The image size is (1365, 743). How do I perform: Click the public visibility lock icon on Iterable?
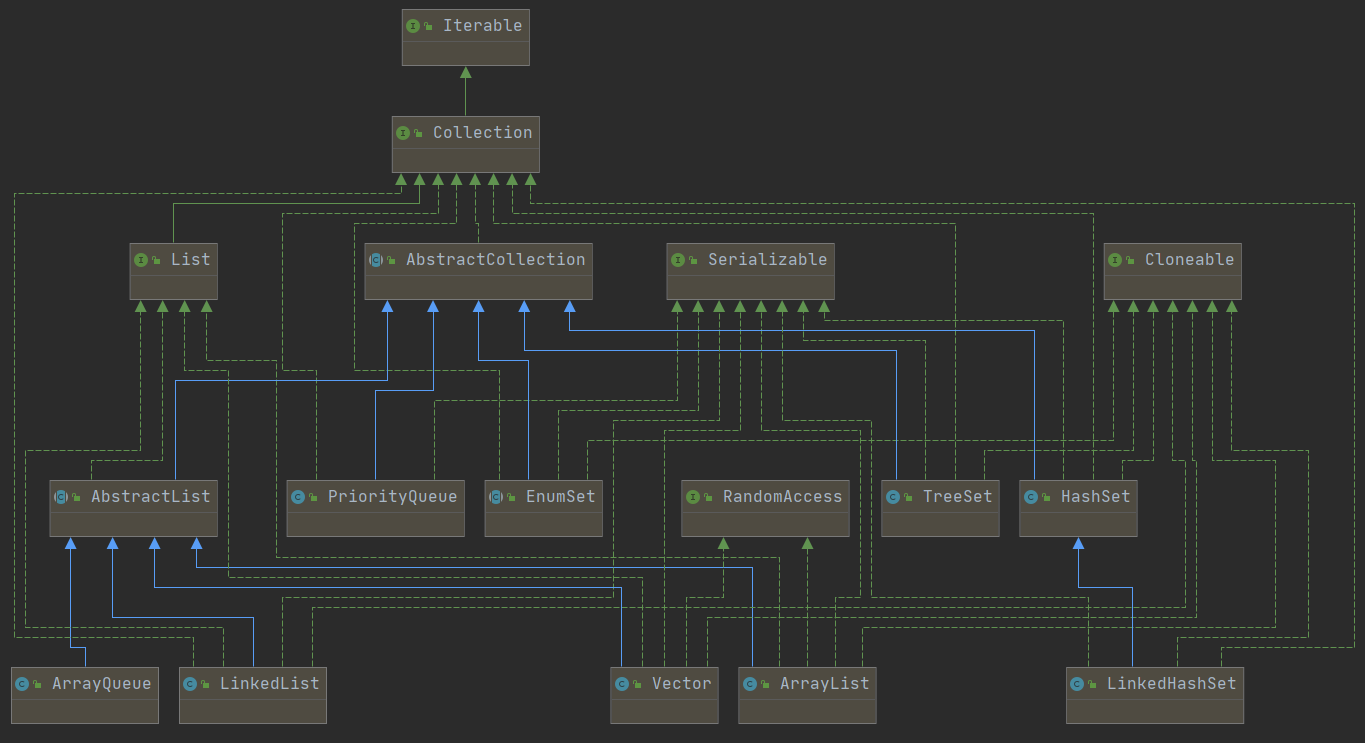pos(429,27)
